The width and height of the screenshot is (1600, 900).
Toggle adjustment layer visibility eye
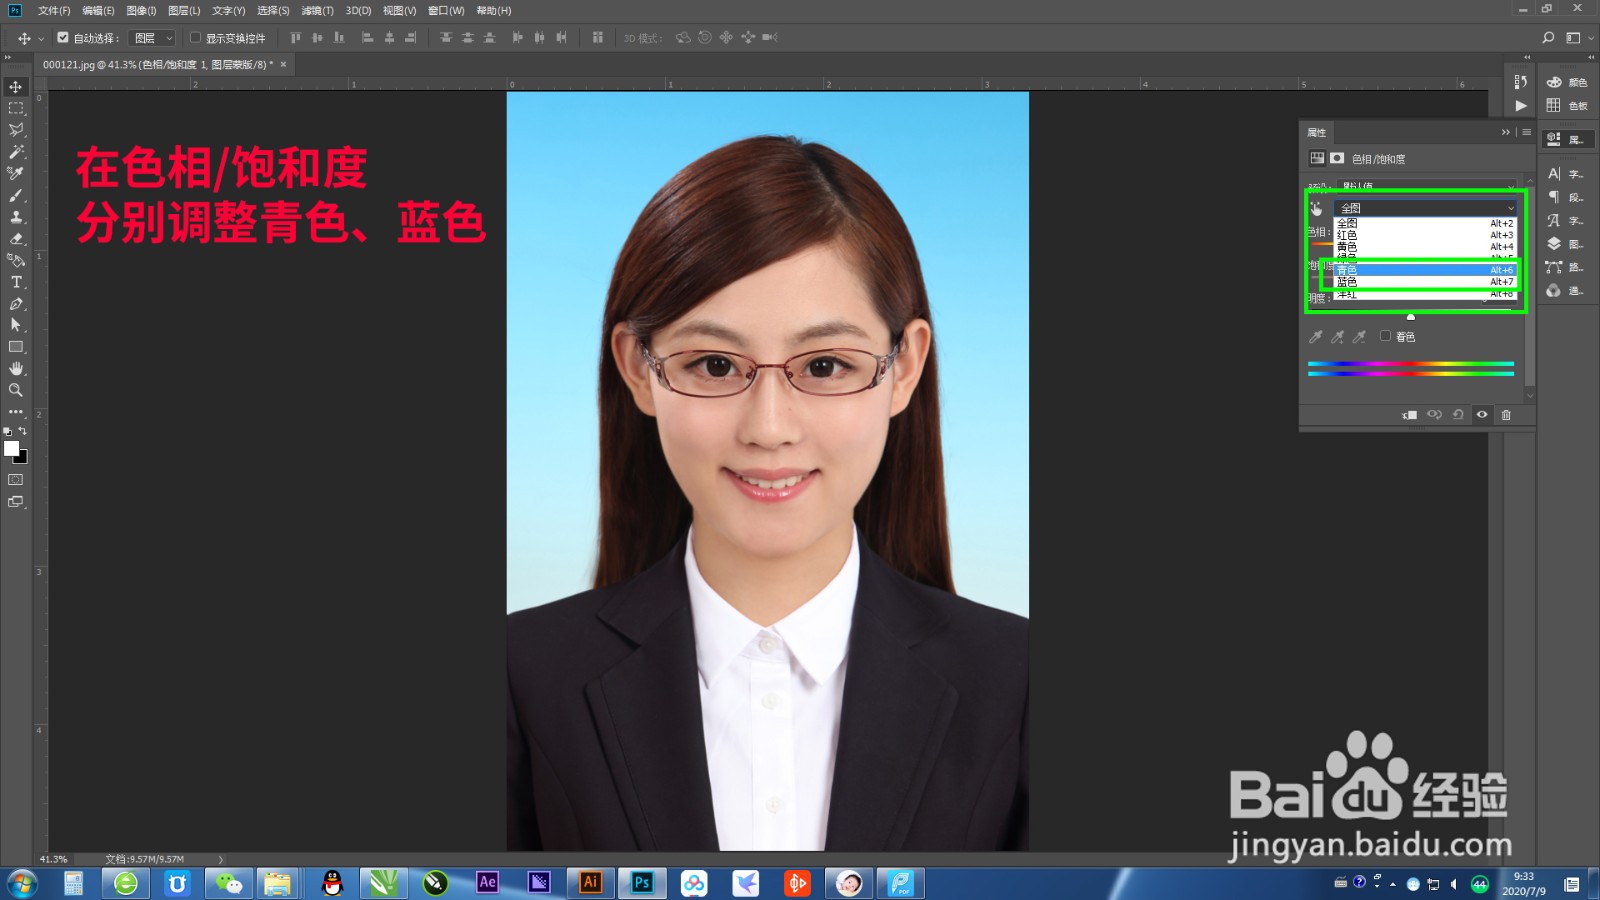[x=1482, y=415]
